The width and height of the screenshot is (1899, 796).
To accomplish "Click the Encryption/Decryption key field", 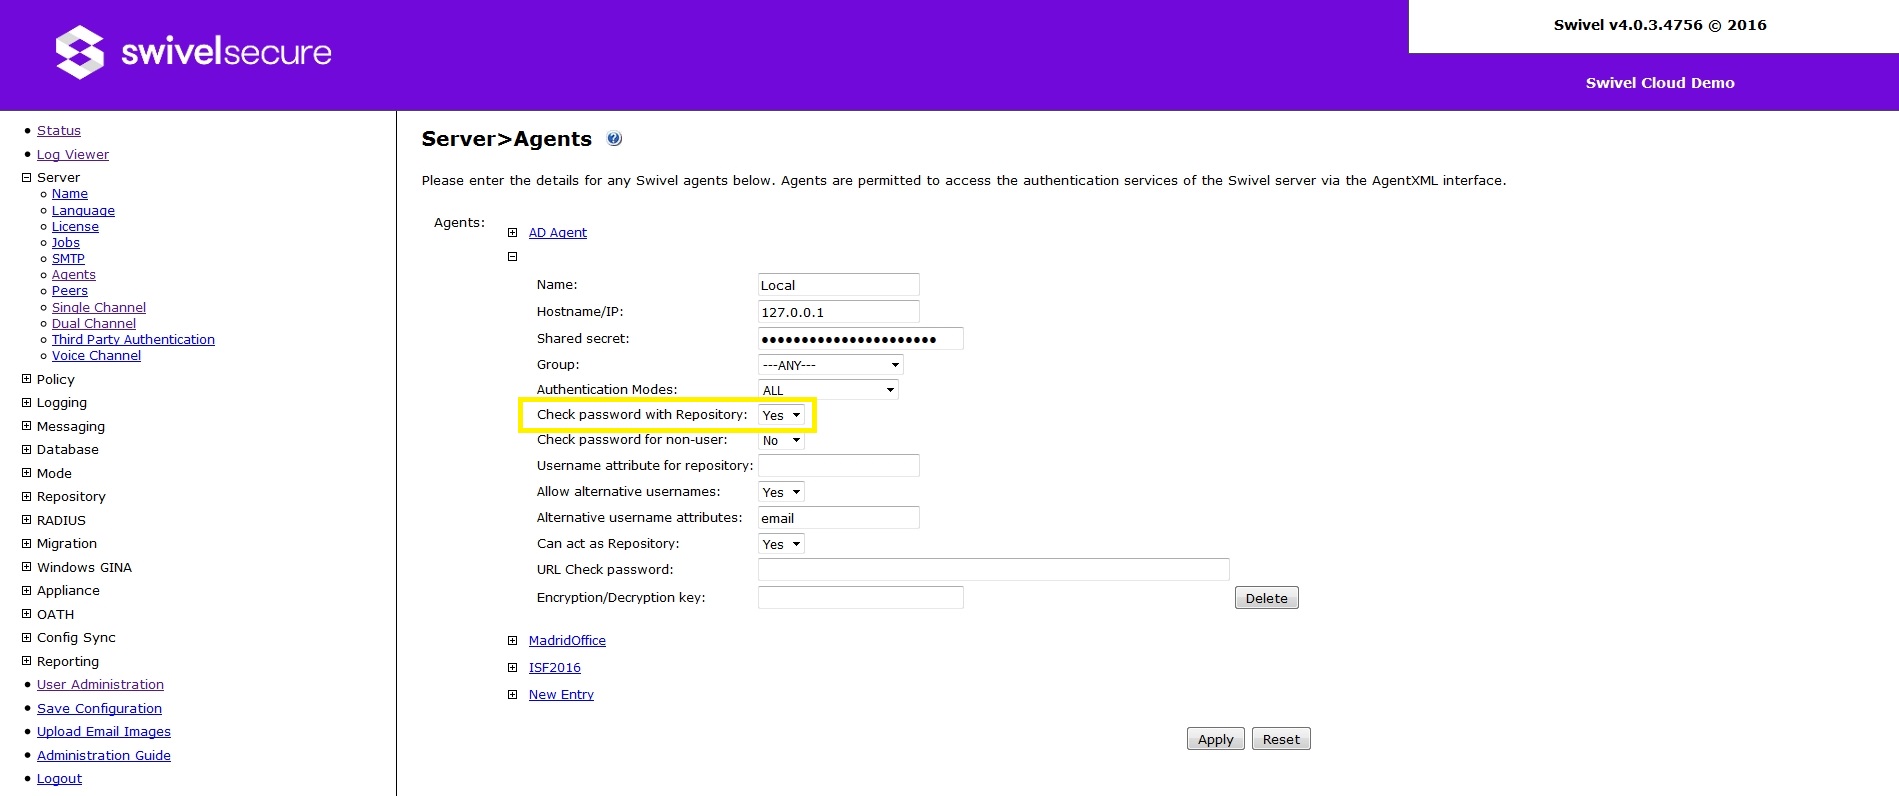I will [861, 598].
